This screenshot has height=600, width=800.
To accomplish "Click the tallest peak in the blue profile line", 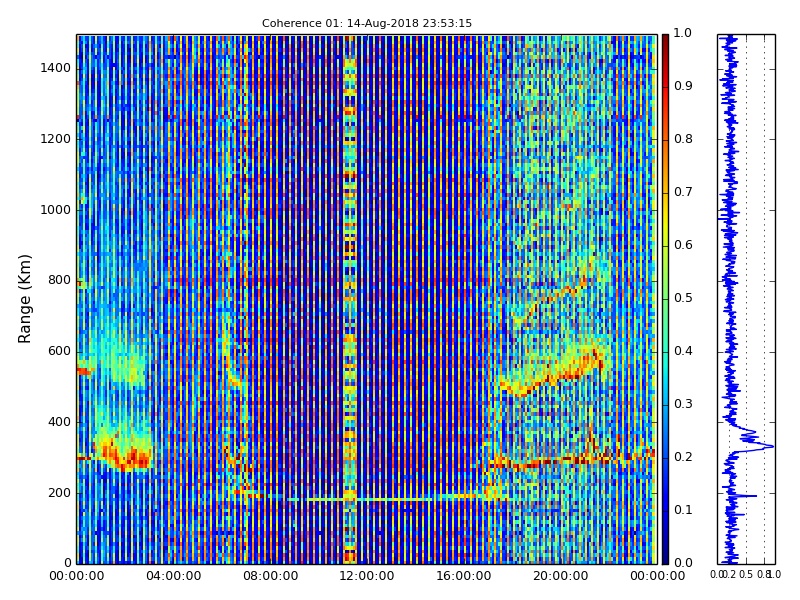I will click(x=771, y=447).
